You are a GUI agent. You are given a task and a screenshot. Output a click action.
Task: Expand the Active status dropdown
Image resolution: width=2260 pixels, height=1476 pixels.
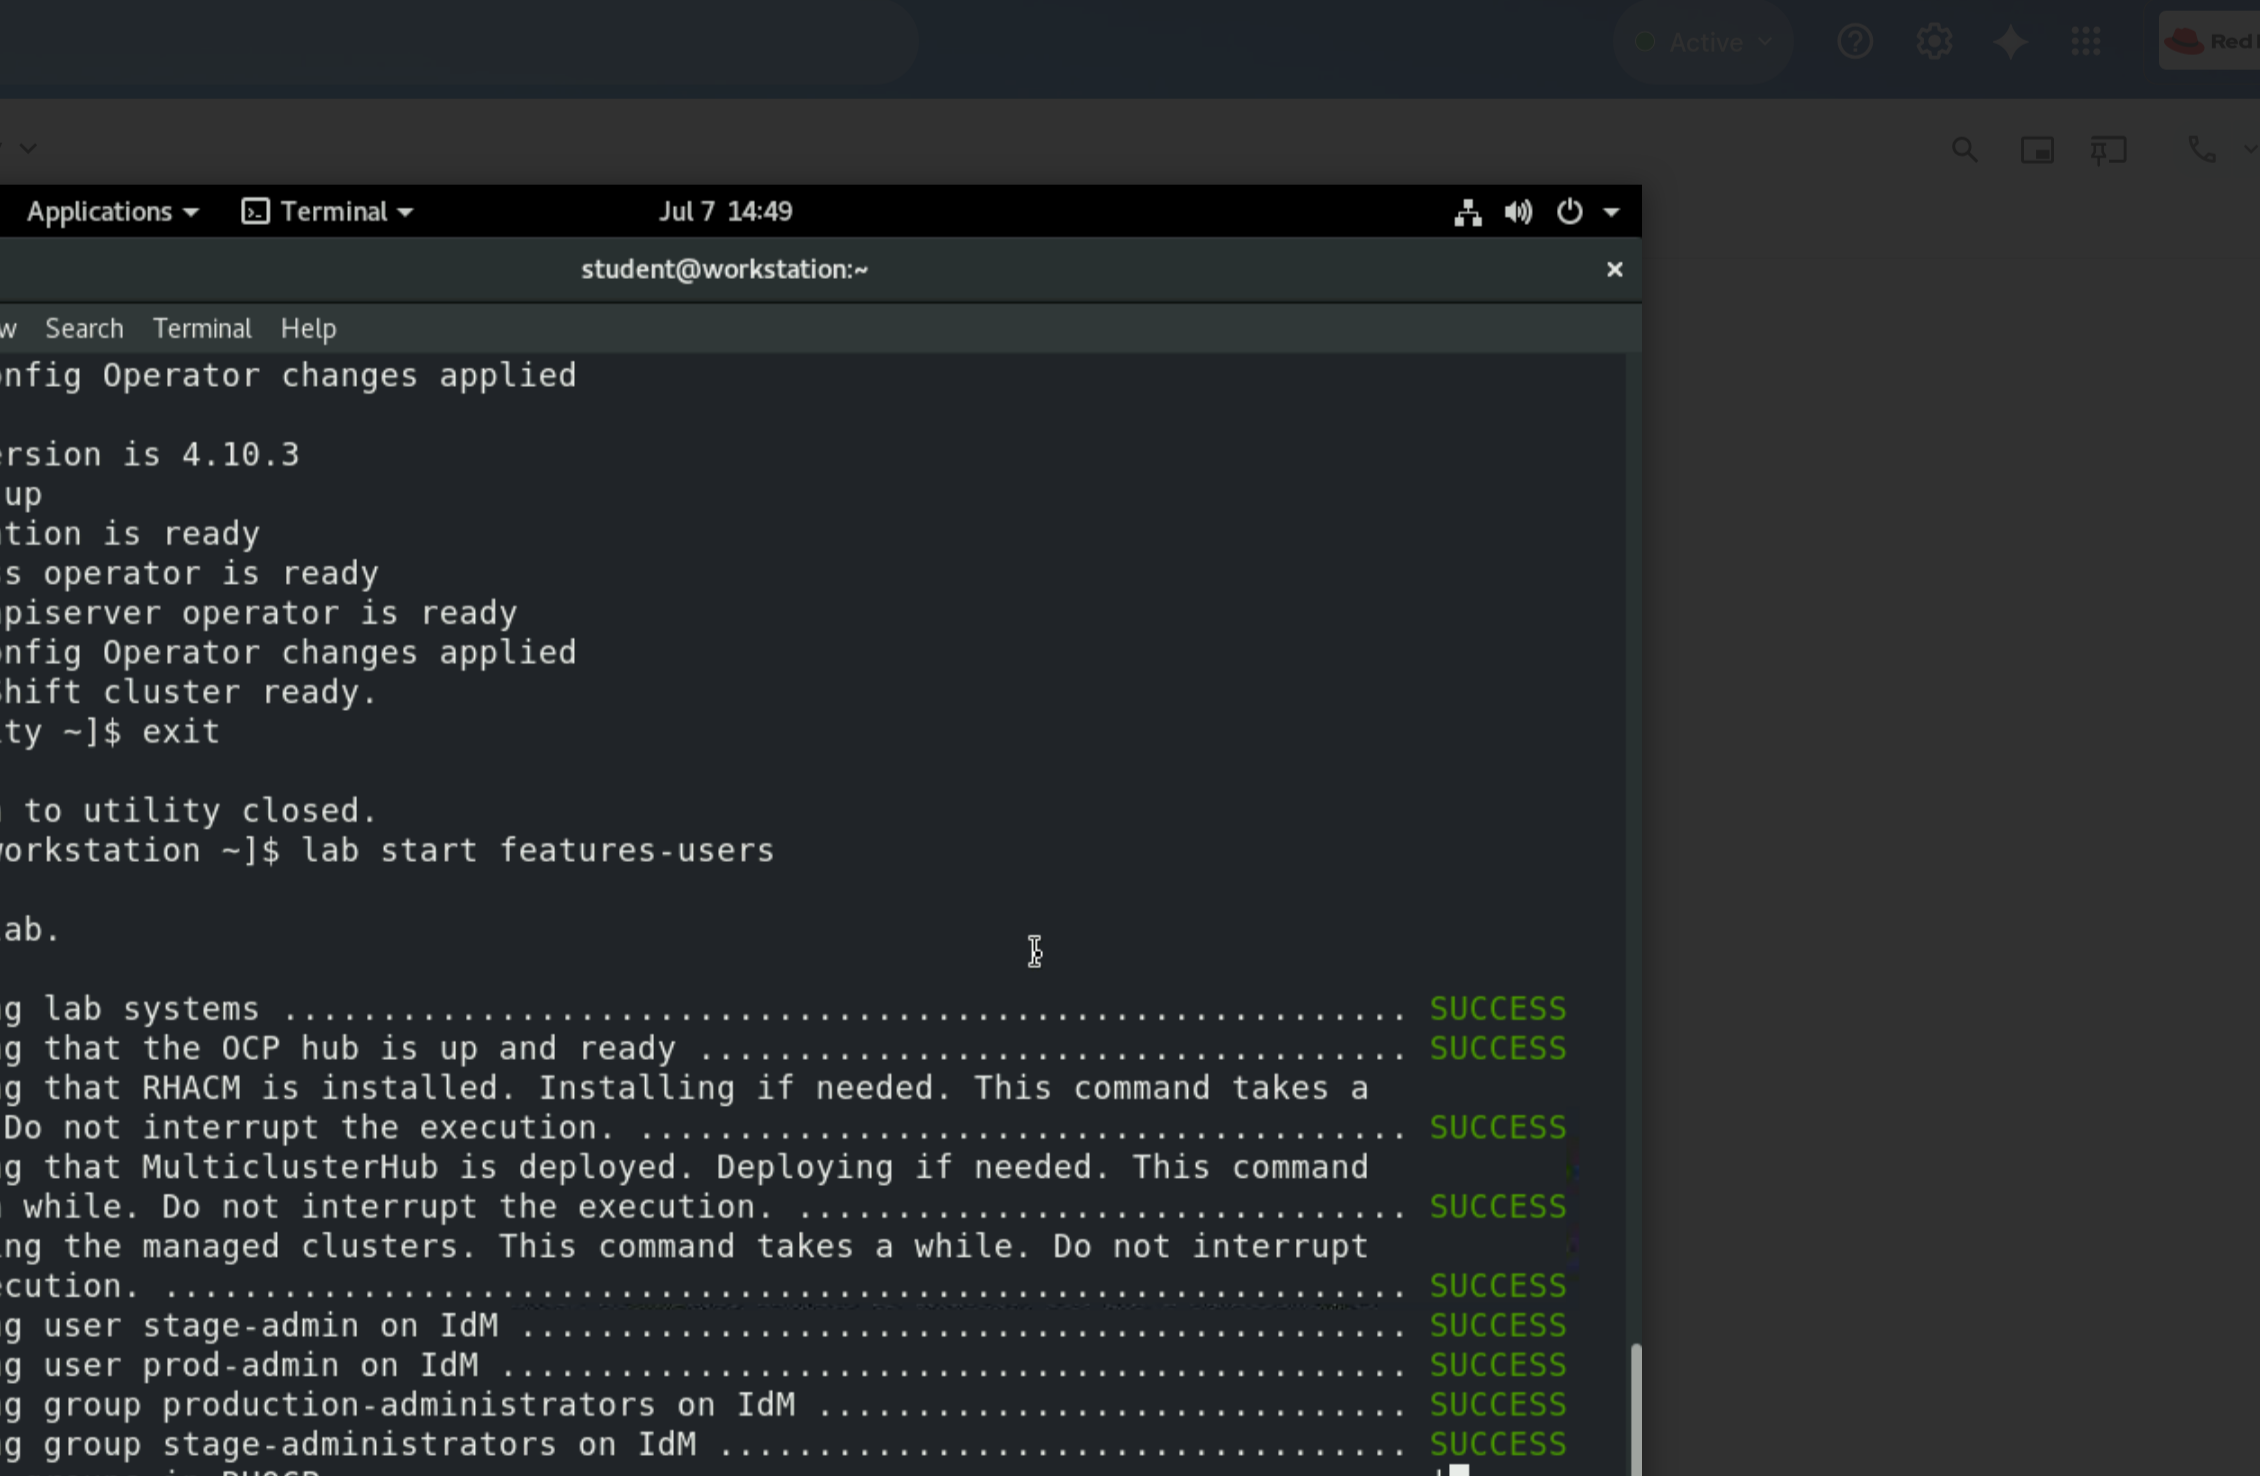pyautogui.click(x=1704, y=42)
